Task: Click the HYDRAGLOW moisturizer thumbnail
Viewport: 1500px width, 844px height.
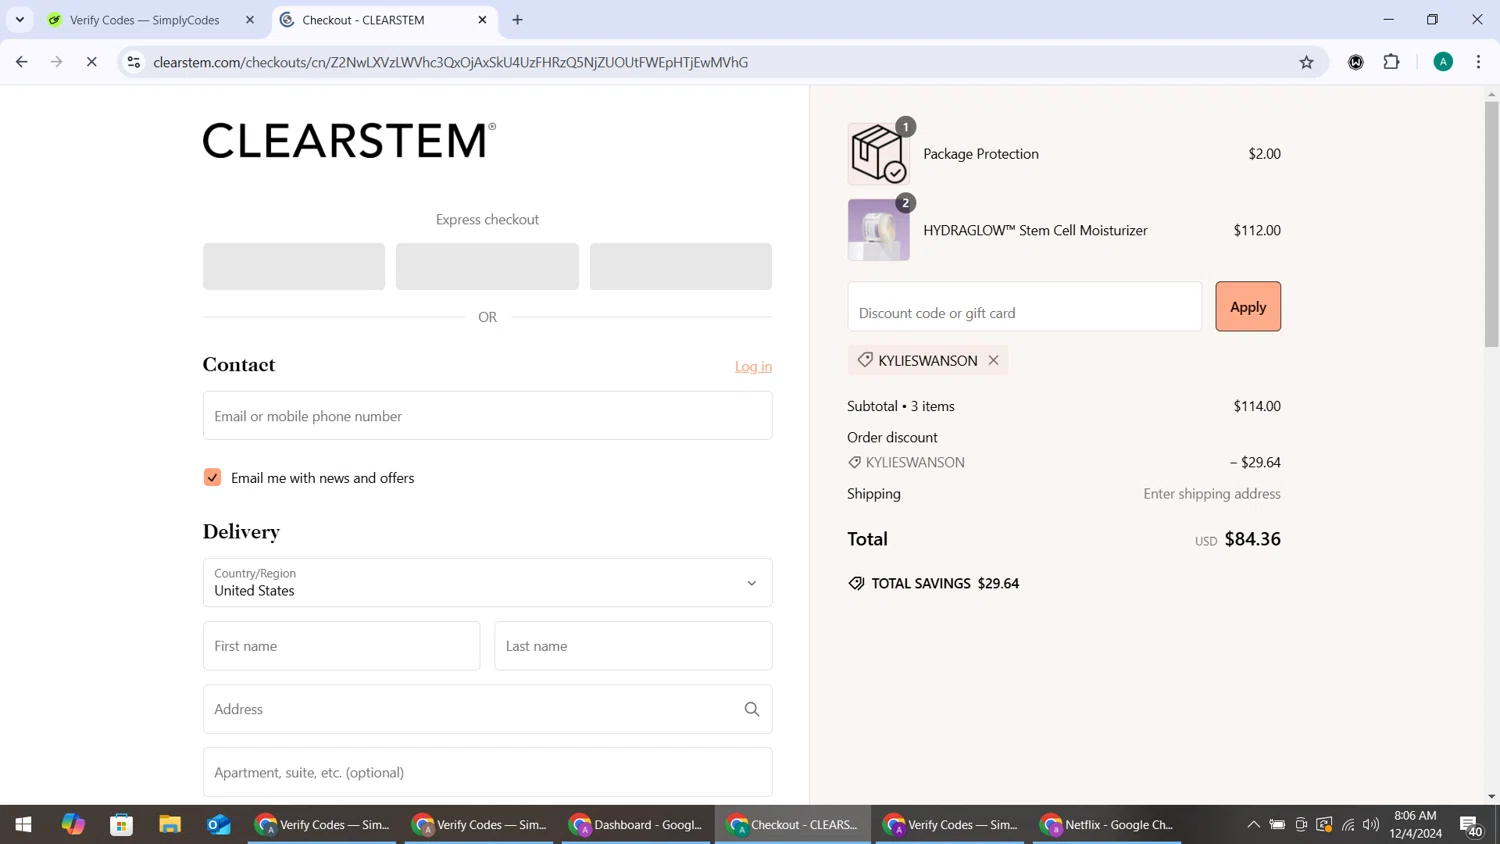Action: coord(878,230)
